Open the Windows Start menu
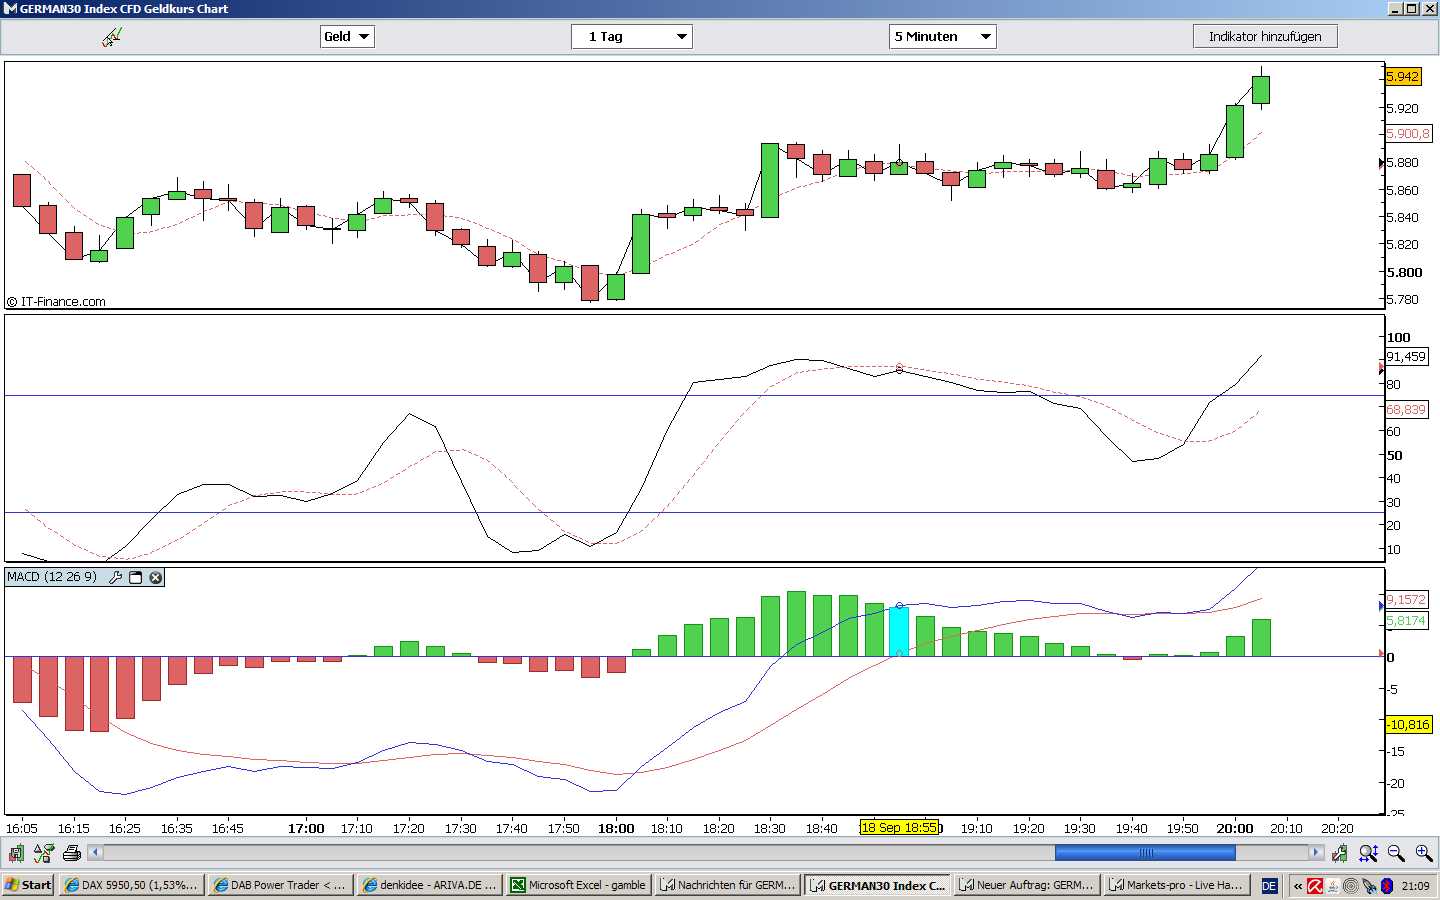Image resolution: width=1440 pixels, height=900 pixels. 28,885
